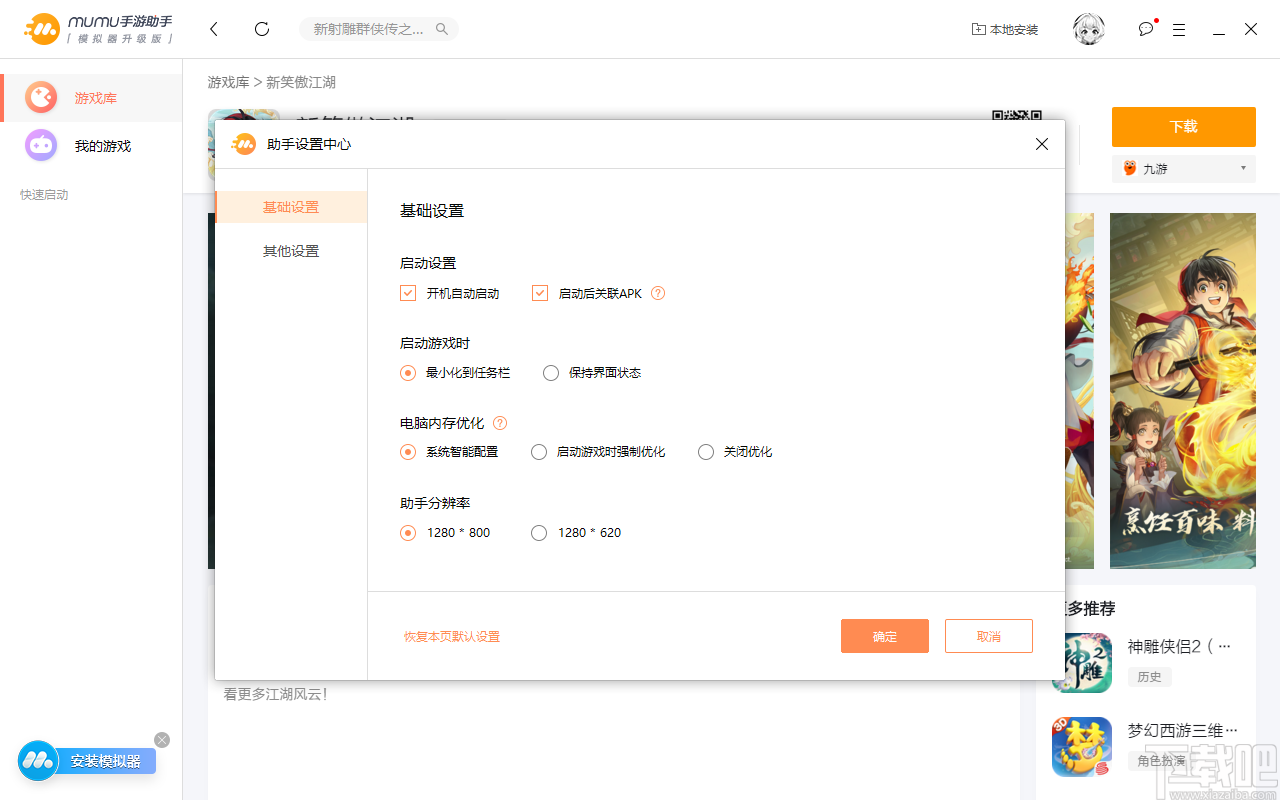Open 本地安装 local install
The height and width of the screenshot is (800, 1280).
1004,29
